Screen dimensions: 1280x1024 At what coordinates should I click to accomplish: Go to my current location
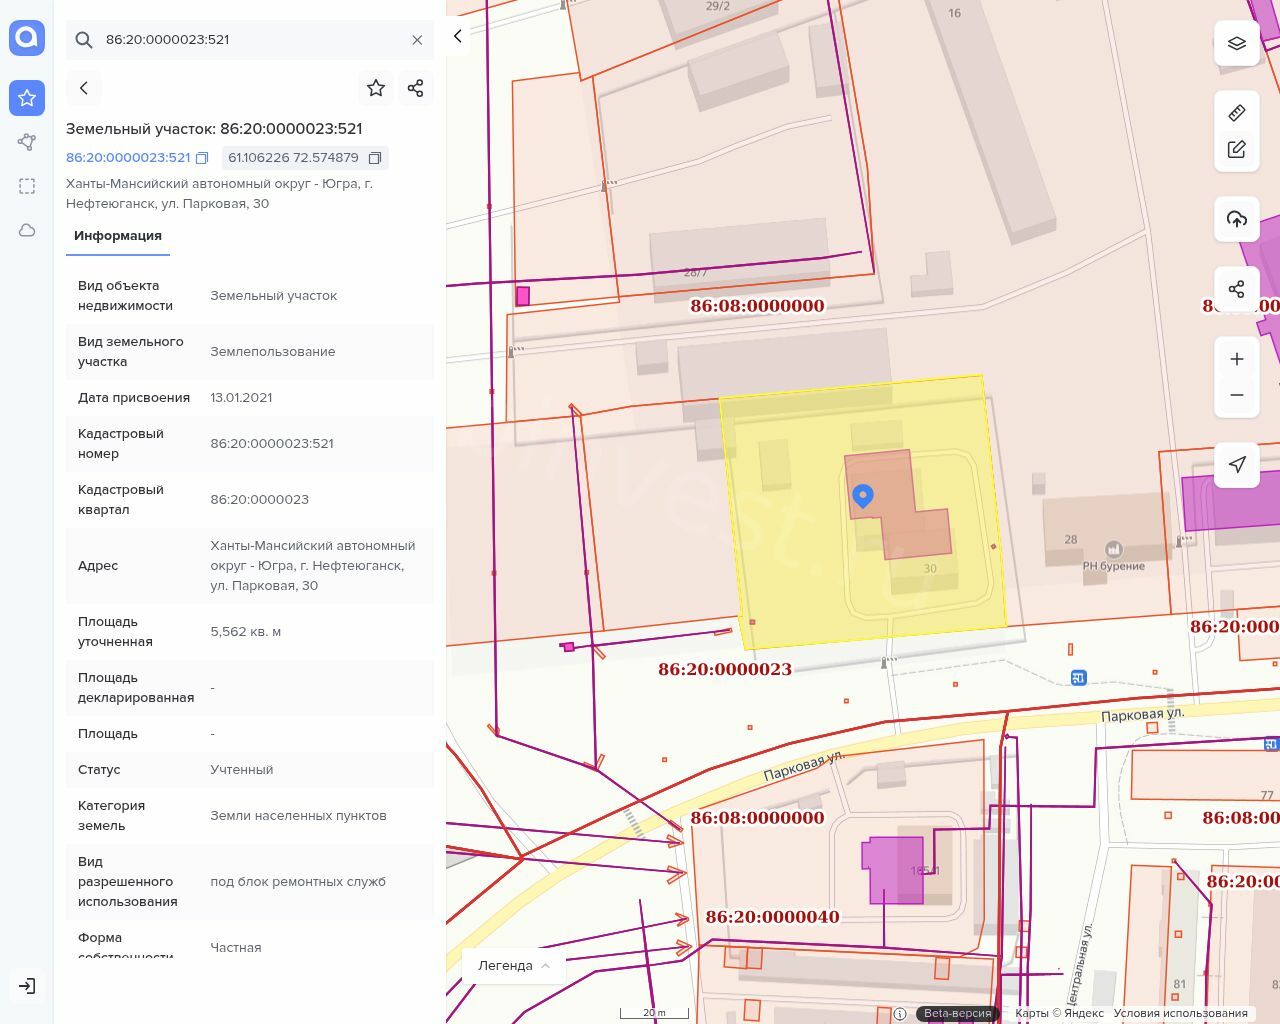coord(1236,464)
